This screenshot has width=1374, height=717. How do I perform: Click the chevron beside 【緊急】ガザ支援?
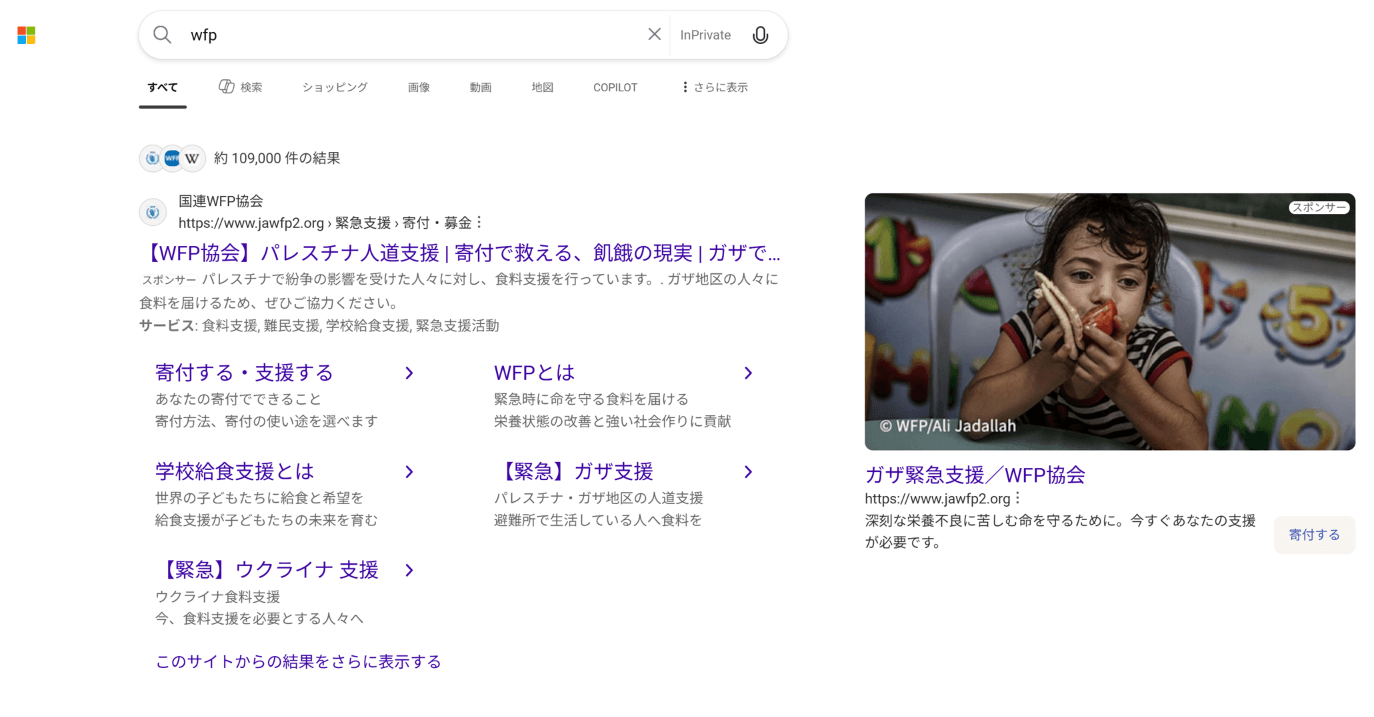pos(748,471)
